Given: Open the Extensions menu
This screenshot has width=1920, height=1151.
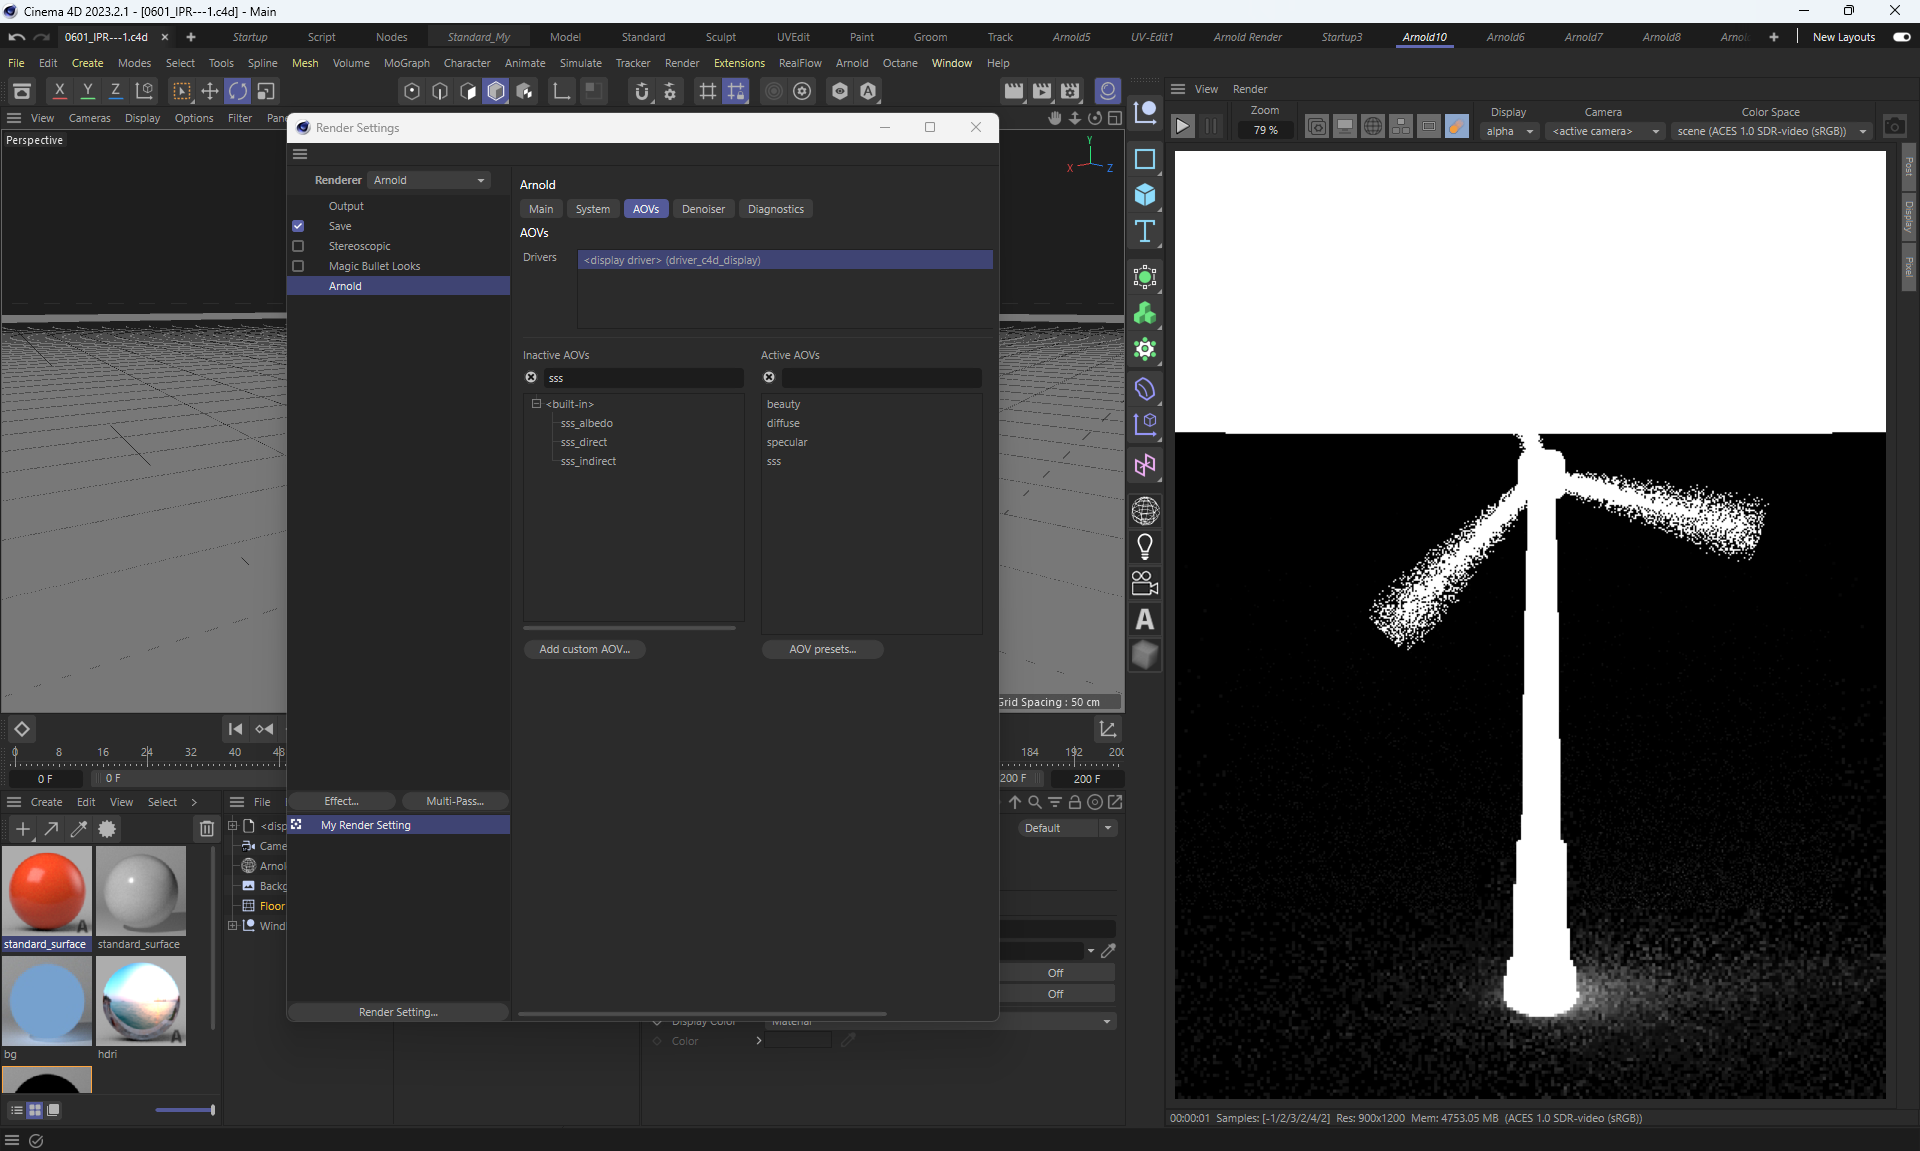Looking at the screenshot, I should coord(739,63).
